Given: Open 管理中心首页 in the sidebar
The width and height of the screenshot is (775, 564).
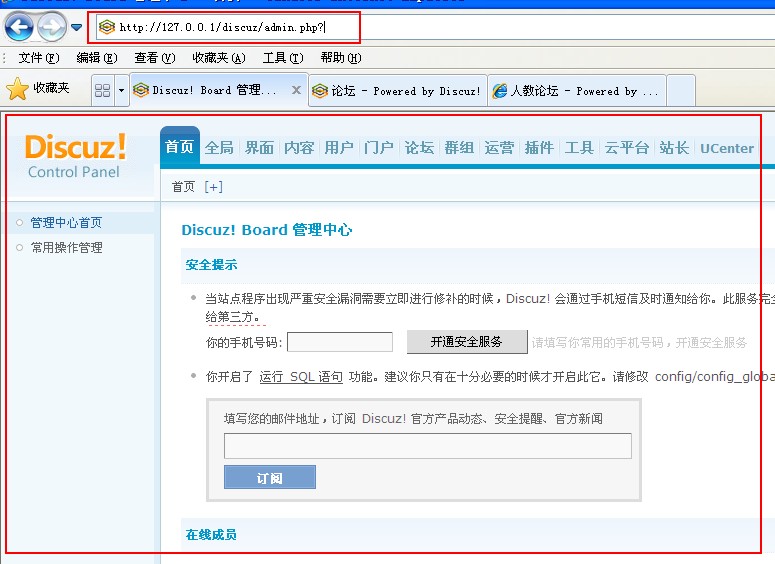Looking at the screenshot, I should click(66, 222).
